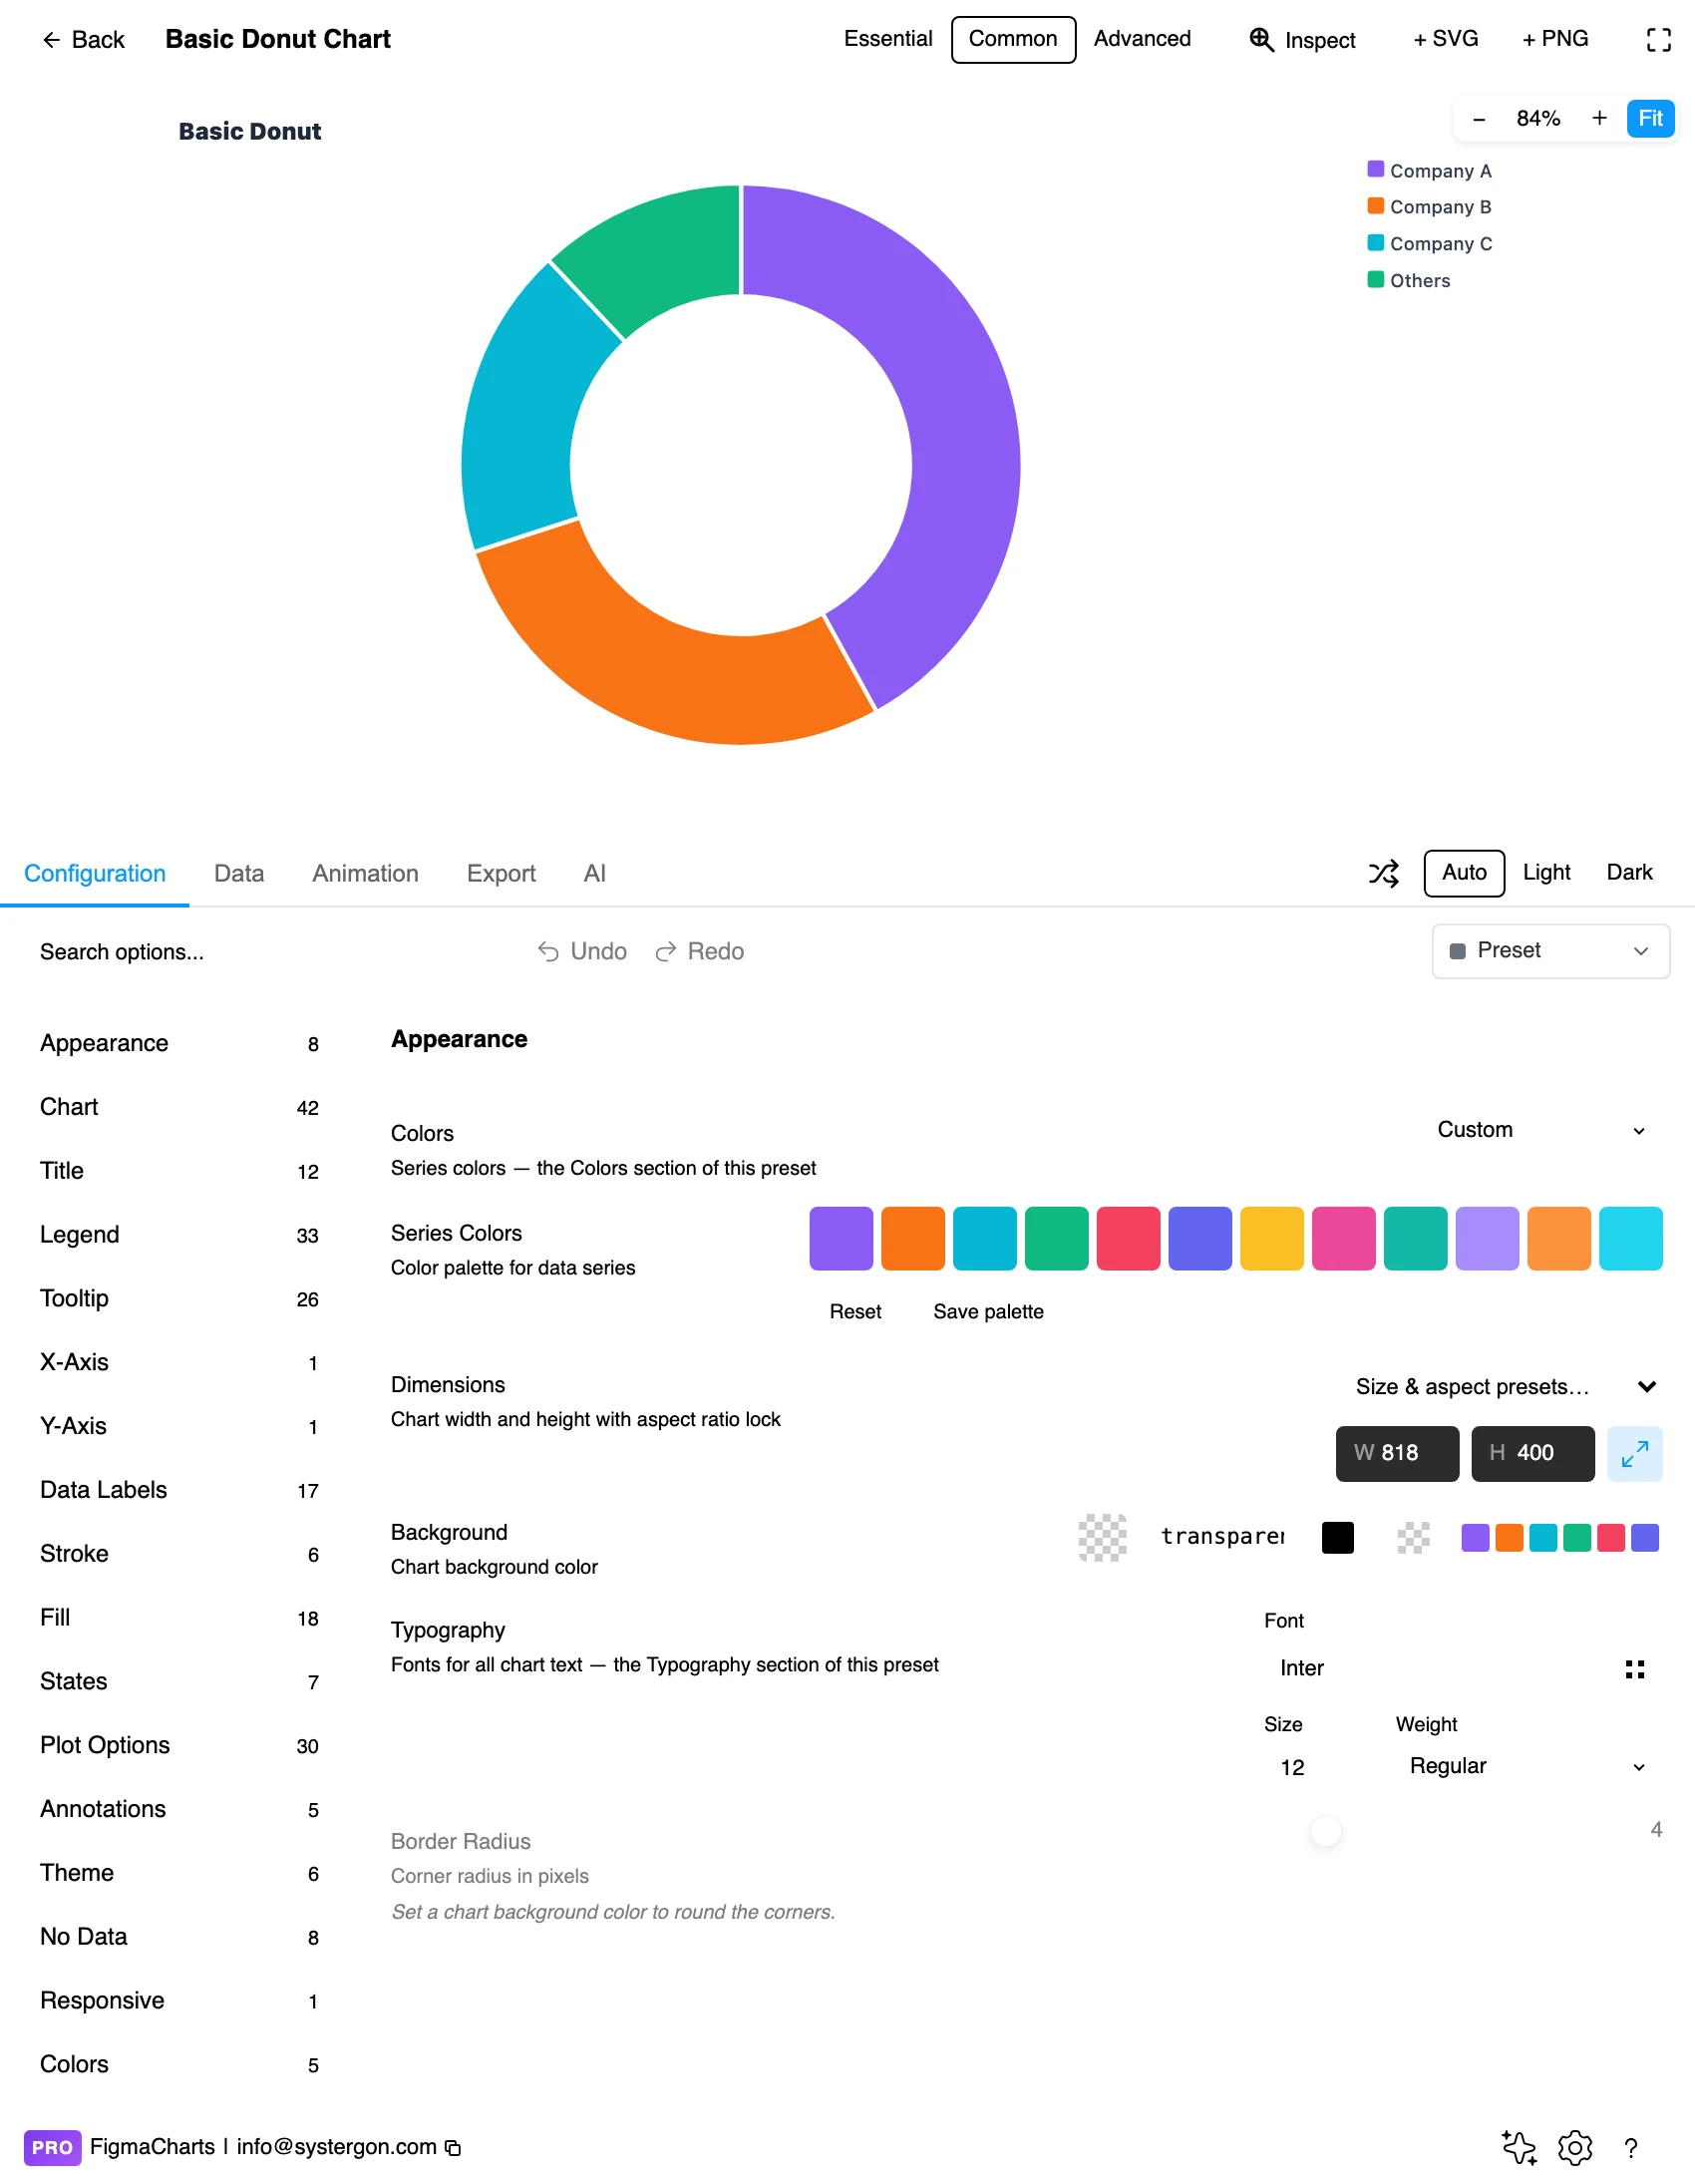
Task: Click Save palette
Action: 988,1312
